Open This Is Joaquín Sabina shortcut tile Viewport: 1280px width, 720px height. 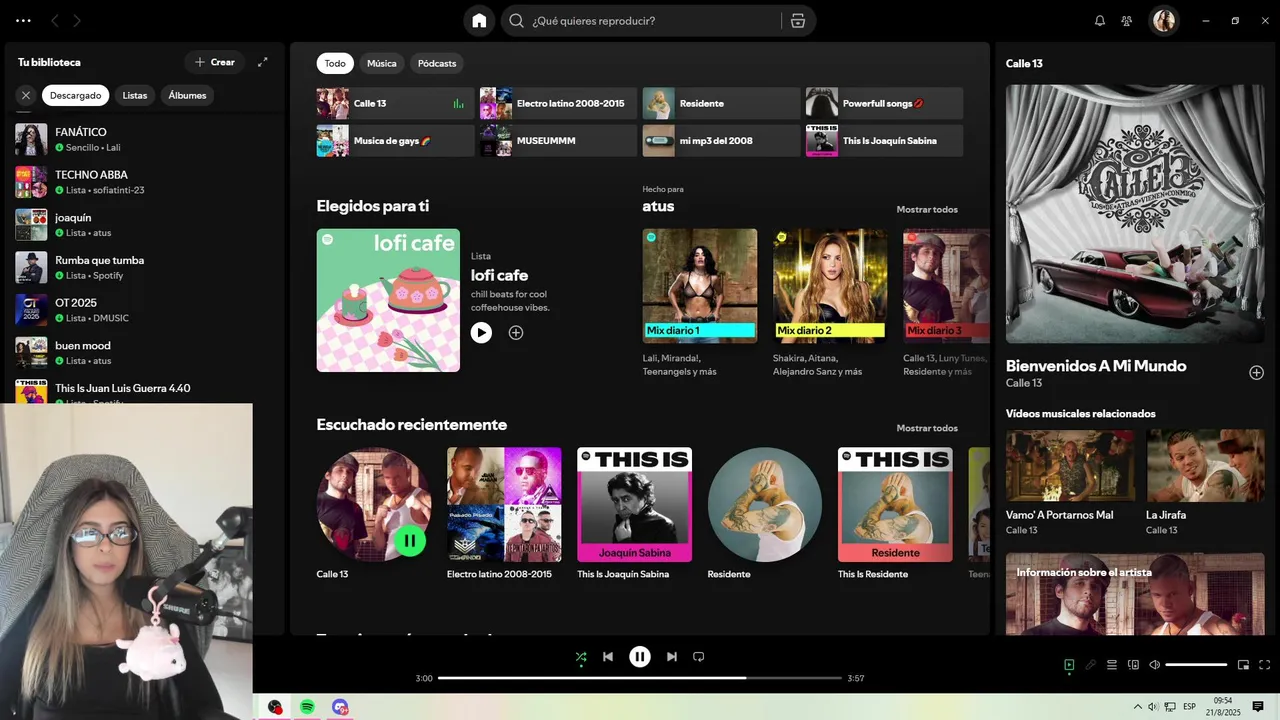[884, 141]
